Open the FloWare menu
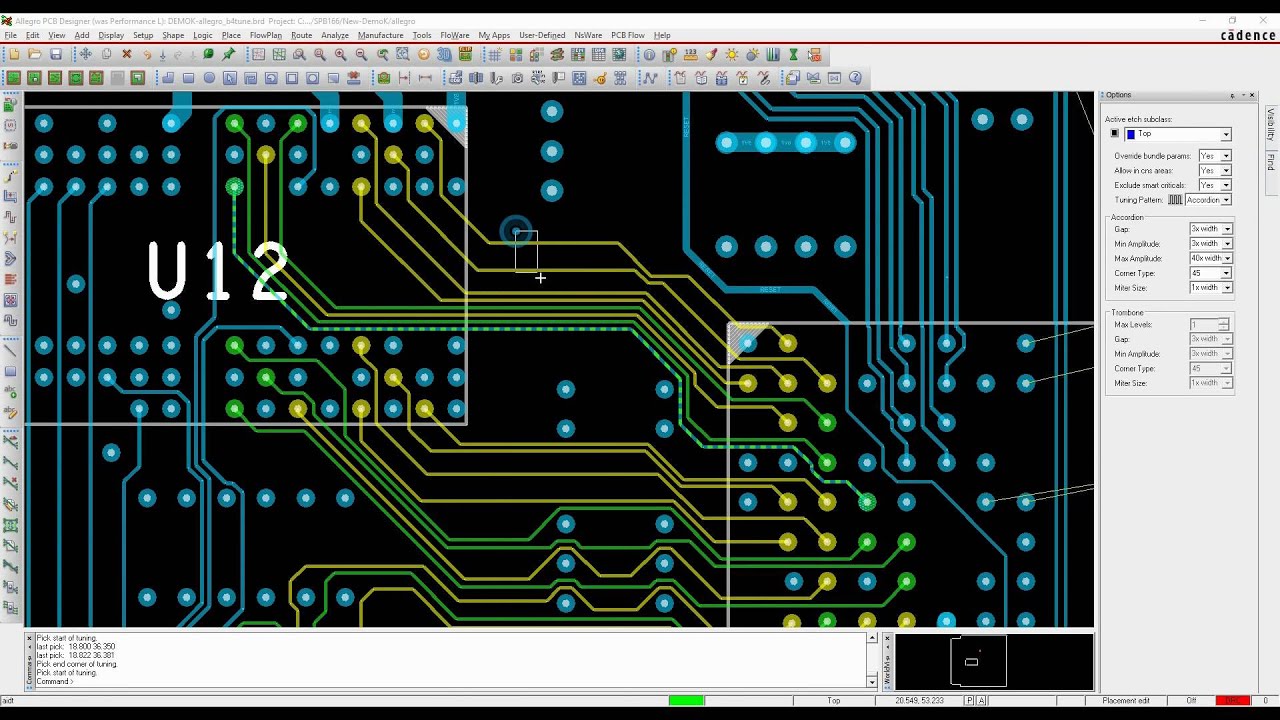This screenshot has width=1280, height=720. [455, 35]
